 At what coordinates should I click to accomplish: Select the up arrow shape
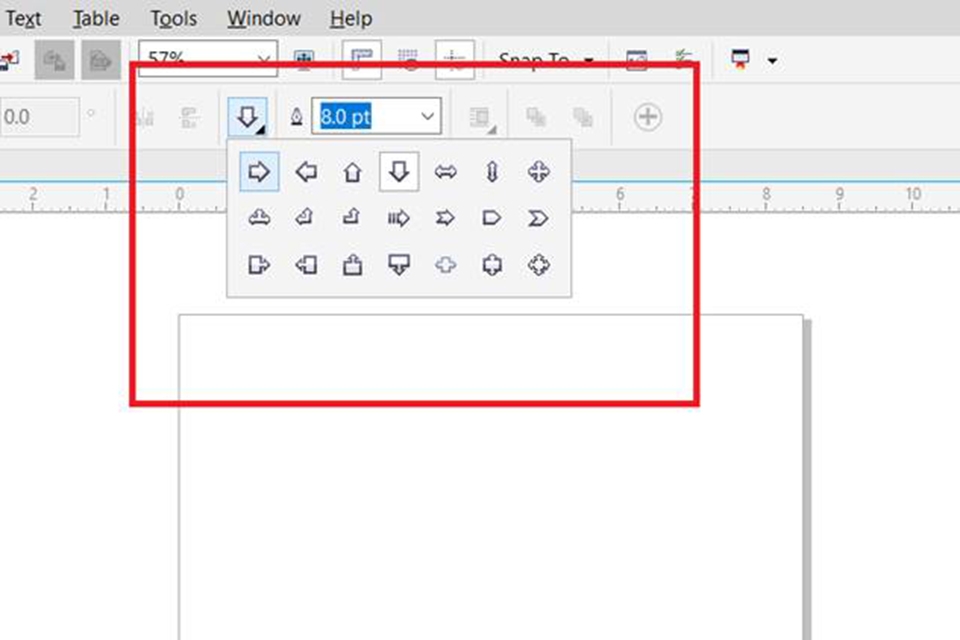click(352, 171)
